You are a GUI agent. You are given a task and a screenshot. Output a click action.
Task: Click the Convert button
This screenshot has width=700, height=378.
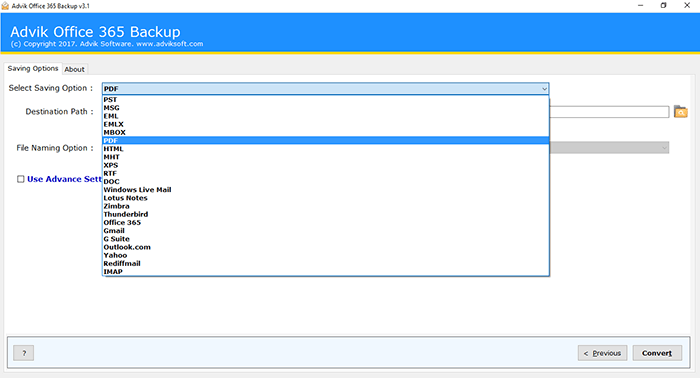click(x=657, y=353)
